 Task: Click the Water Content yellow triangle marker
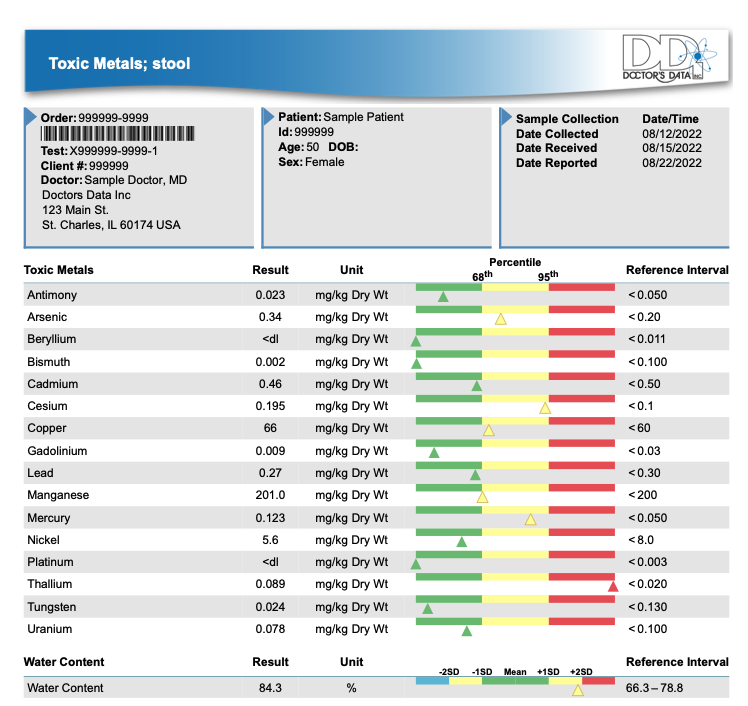pos(577,690)
